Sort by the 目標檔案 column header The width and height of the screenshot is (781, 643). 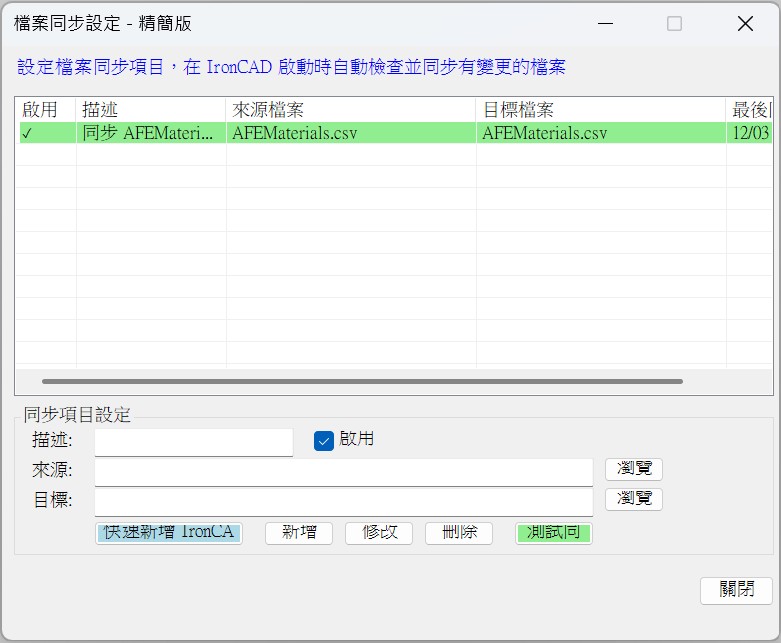click(x=600, y=109)
